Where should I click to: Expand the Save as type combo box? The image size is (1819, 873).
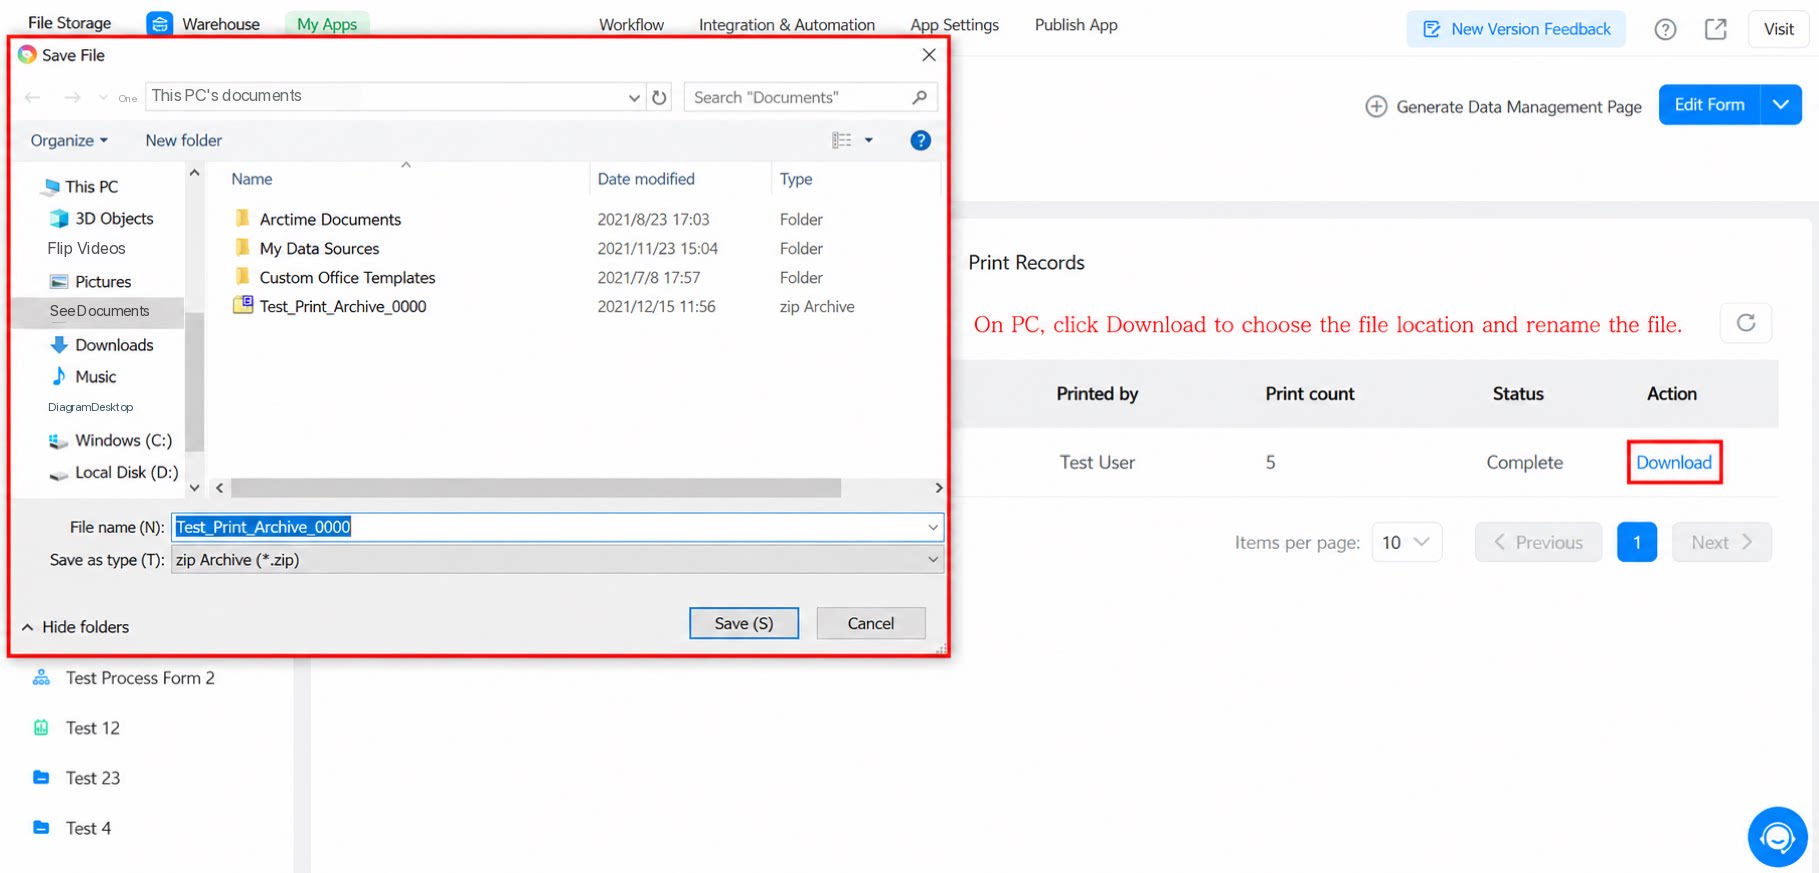(557, 560)
